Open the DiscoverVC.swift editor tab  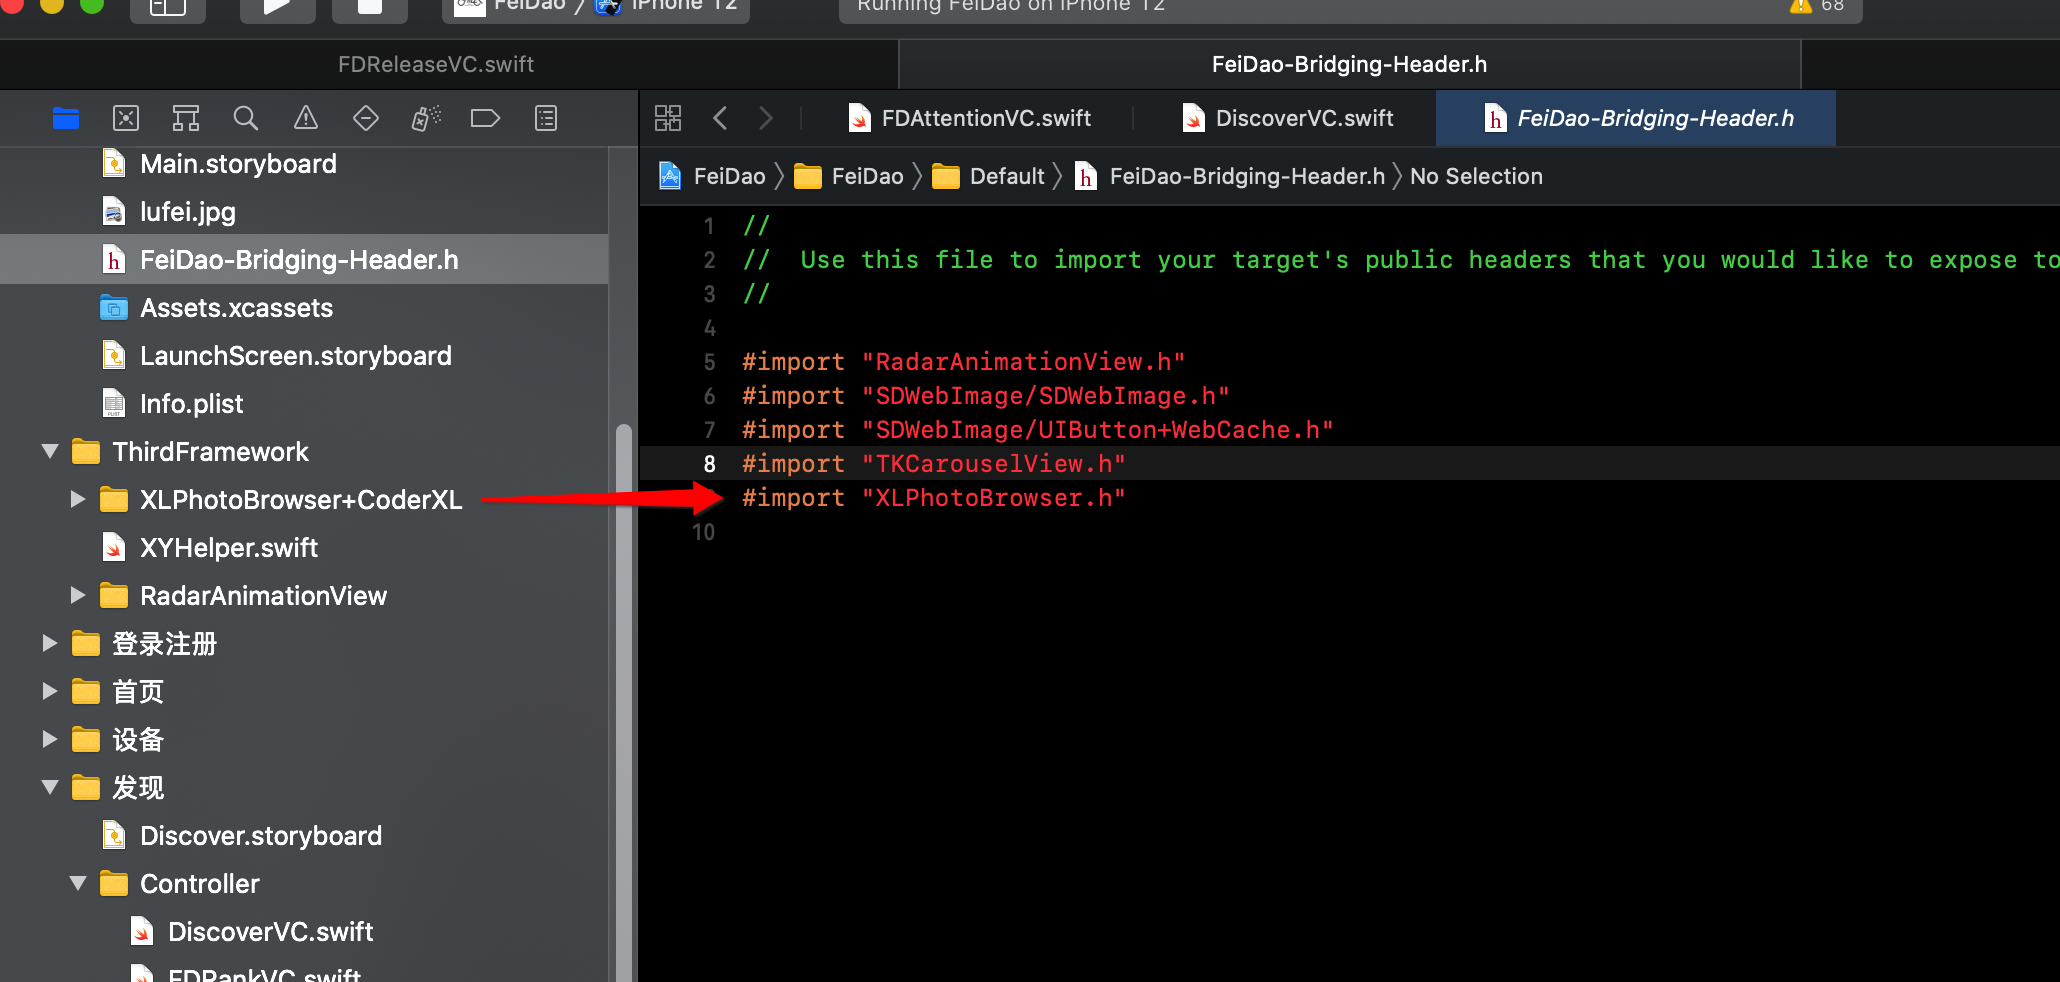(1288, 118)
